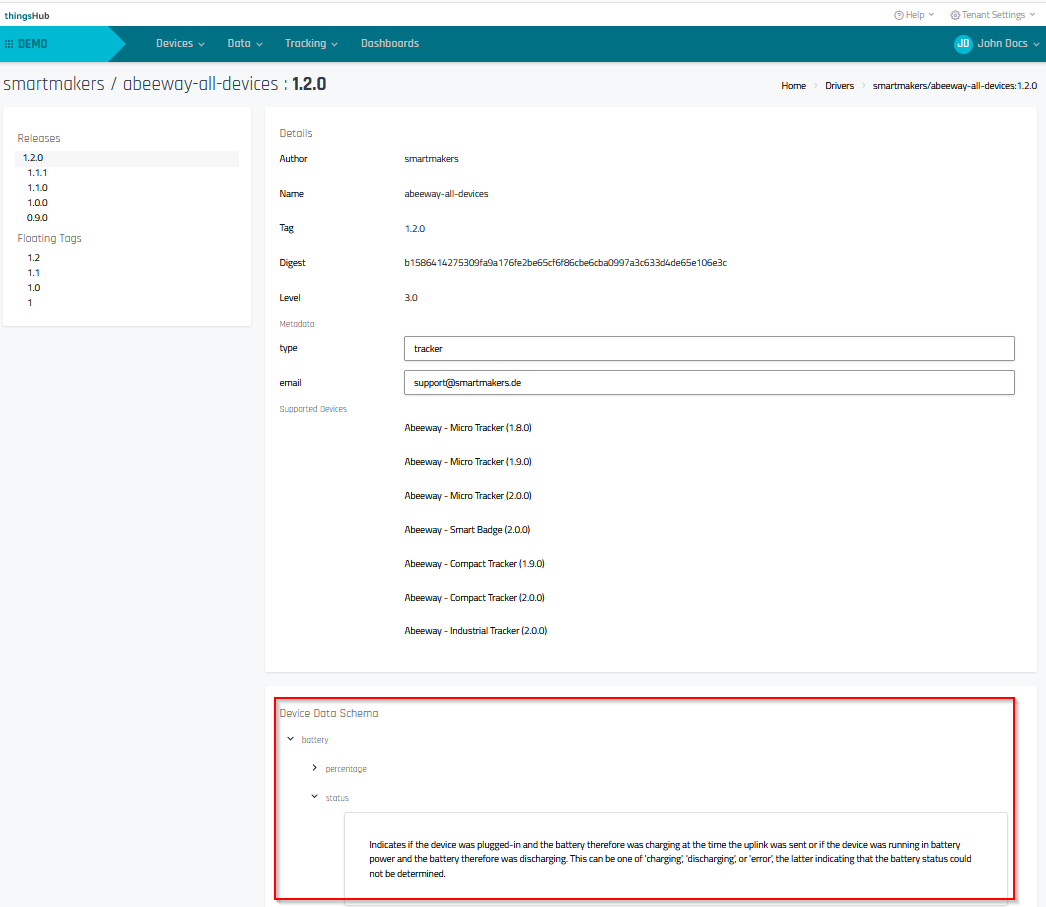Select floating tag 1.2

[x=34, y=258]
